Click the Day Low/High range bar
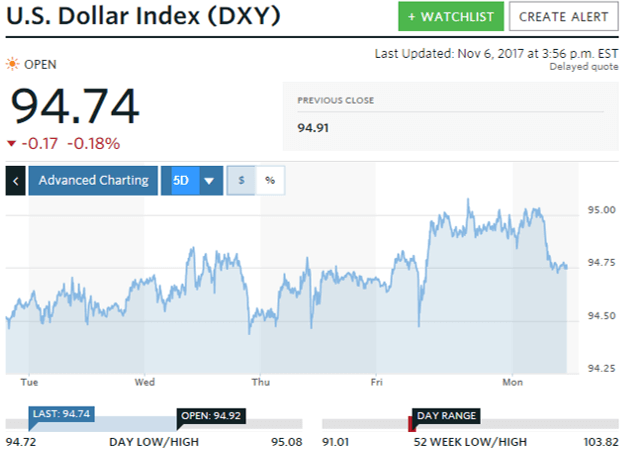This screenshot has width=629, height=460. click(x=154, y=425)
